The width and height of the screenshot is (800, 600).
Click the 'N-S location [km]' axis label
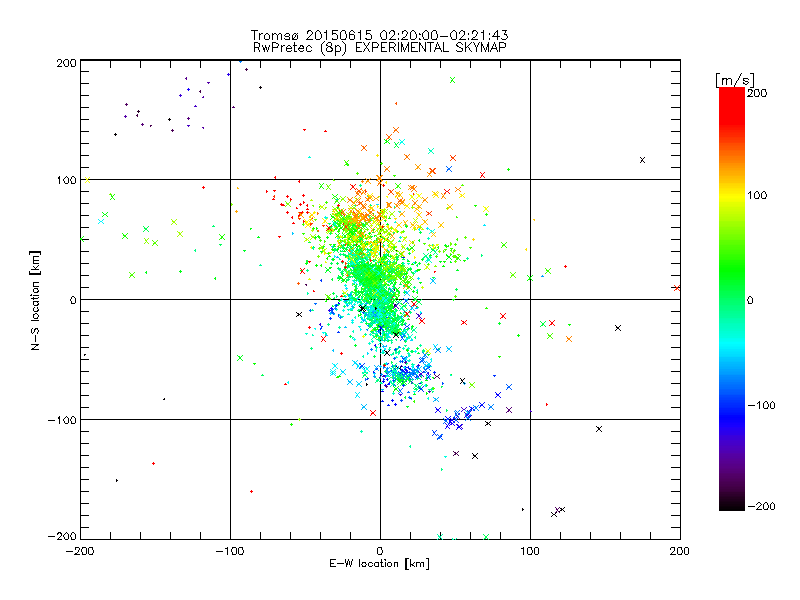pos(35,301)
